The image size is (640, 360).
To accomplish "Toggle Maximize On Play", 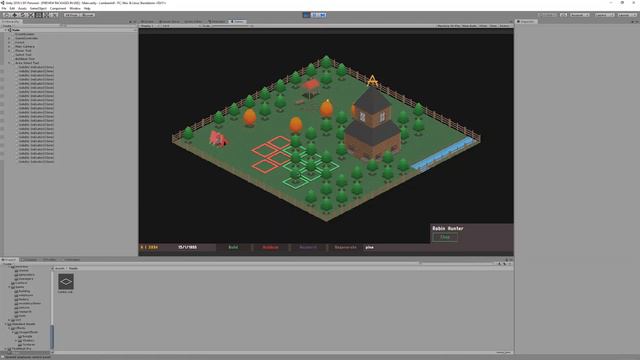I will 448,26.
